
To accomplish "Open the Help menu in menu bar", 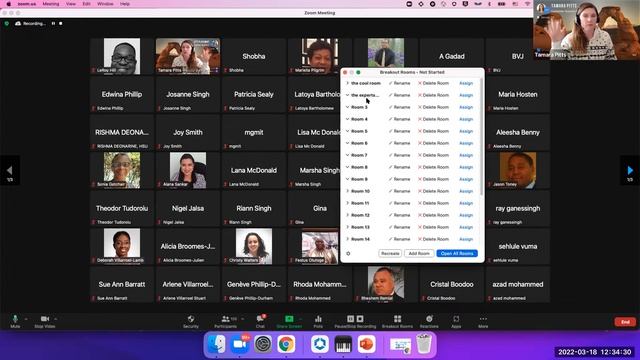I will [125, 4].
